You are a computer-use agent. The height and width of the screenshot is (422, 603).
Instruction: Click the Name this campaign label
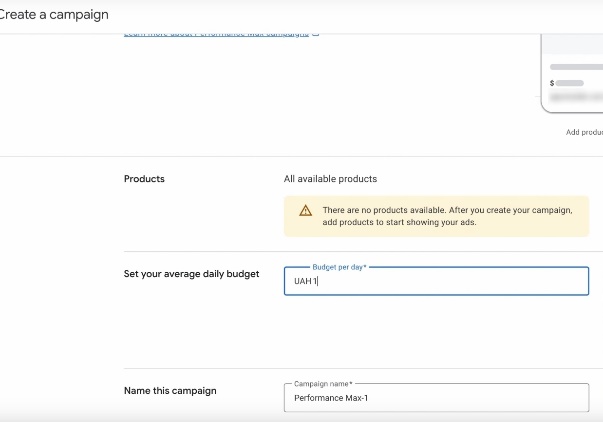[x=170, y=391]
